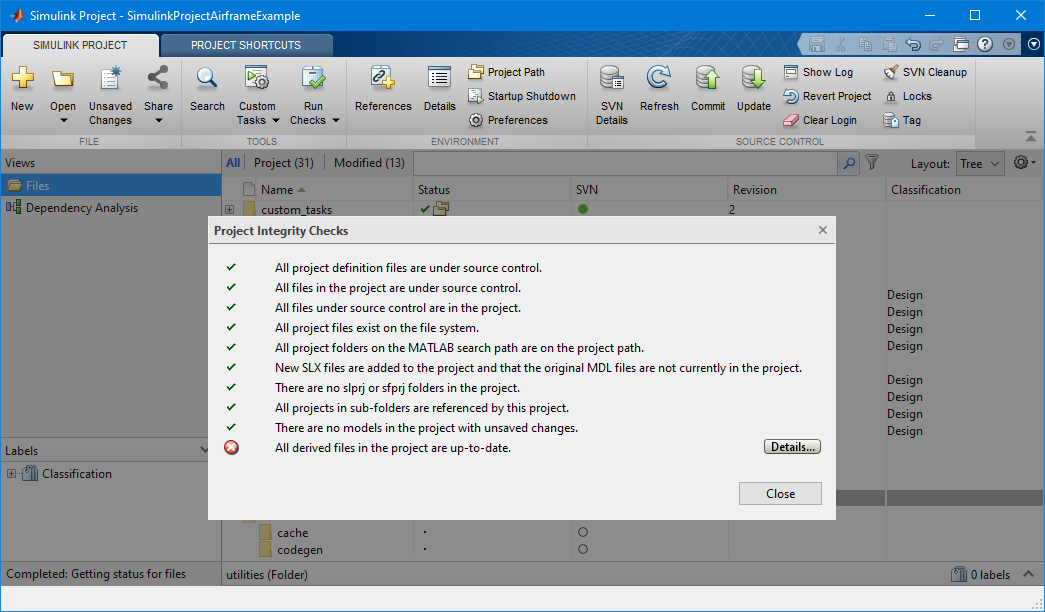The image size is (1045, 612).
Task: Open SVN Details
Action: pos(611,96)
